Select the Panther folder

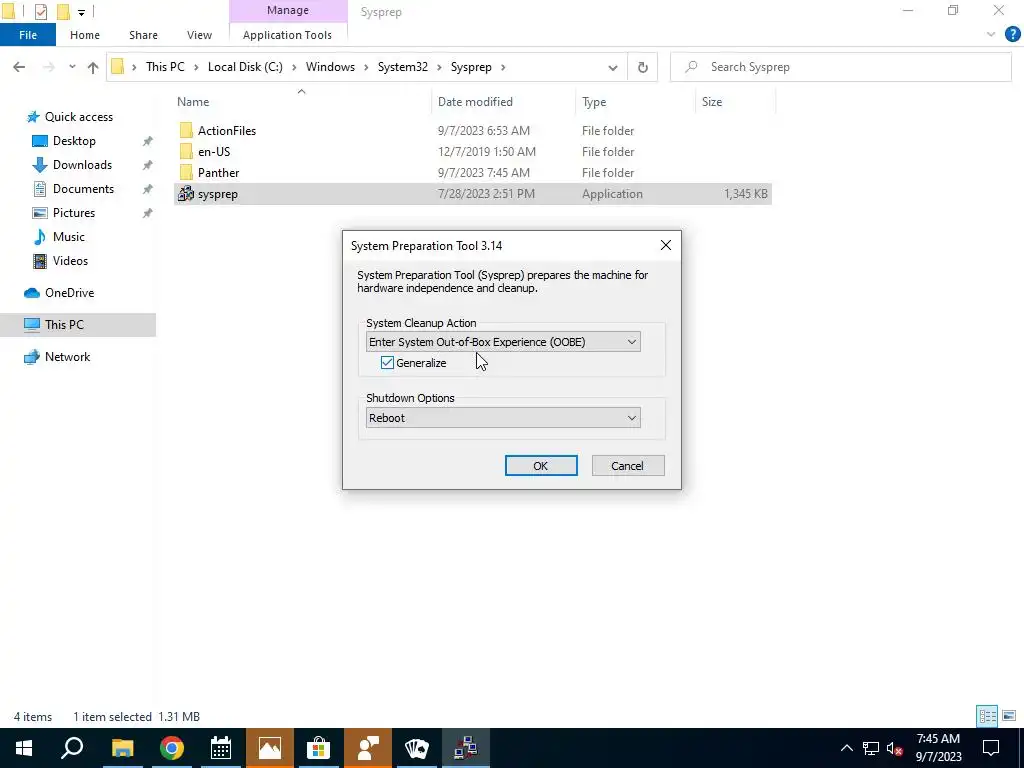coord(218,172)
